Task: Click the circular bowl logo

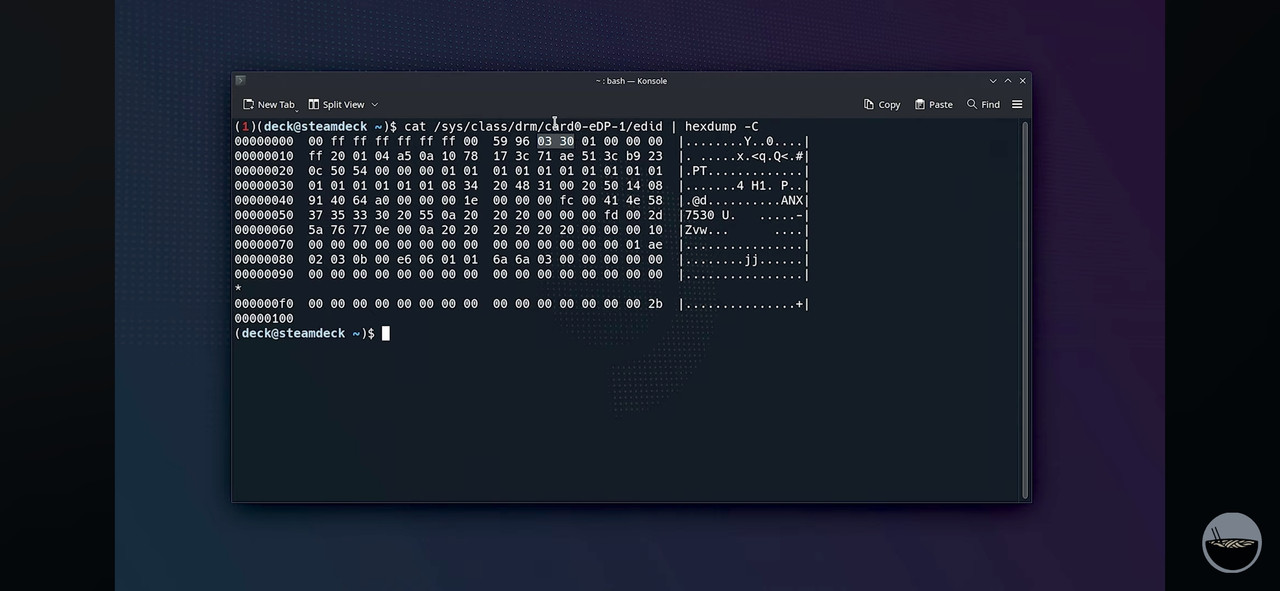Action: pos(1232,542)
